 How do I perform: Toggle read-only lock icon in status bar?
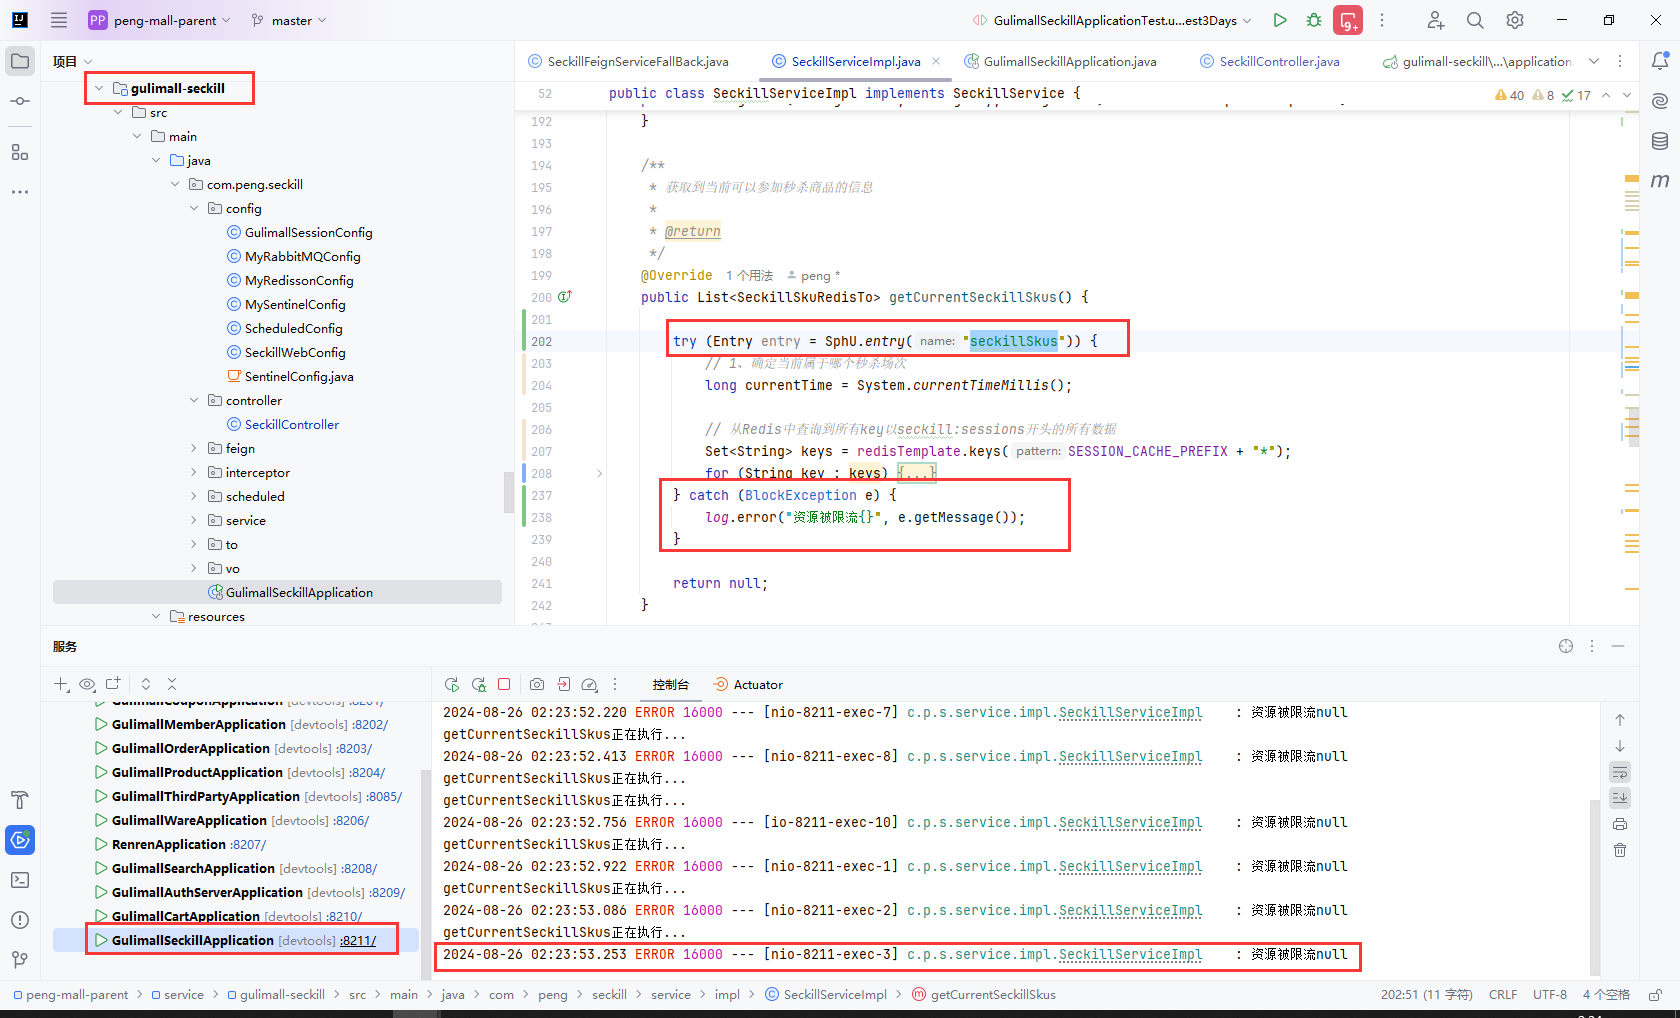coord(1655,995)
